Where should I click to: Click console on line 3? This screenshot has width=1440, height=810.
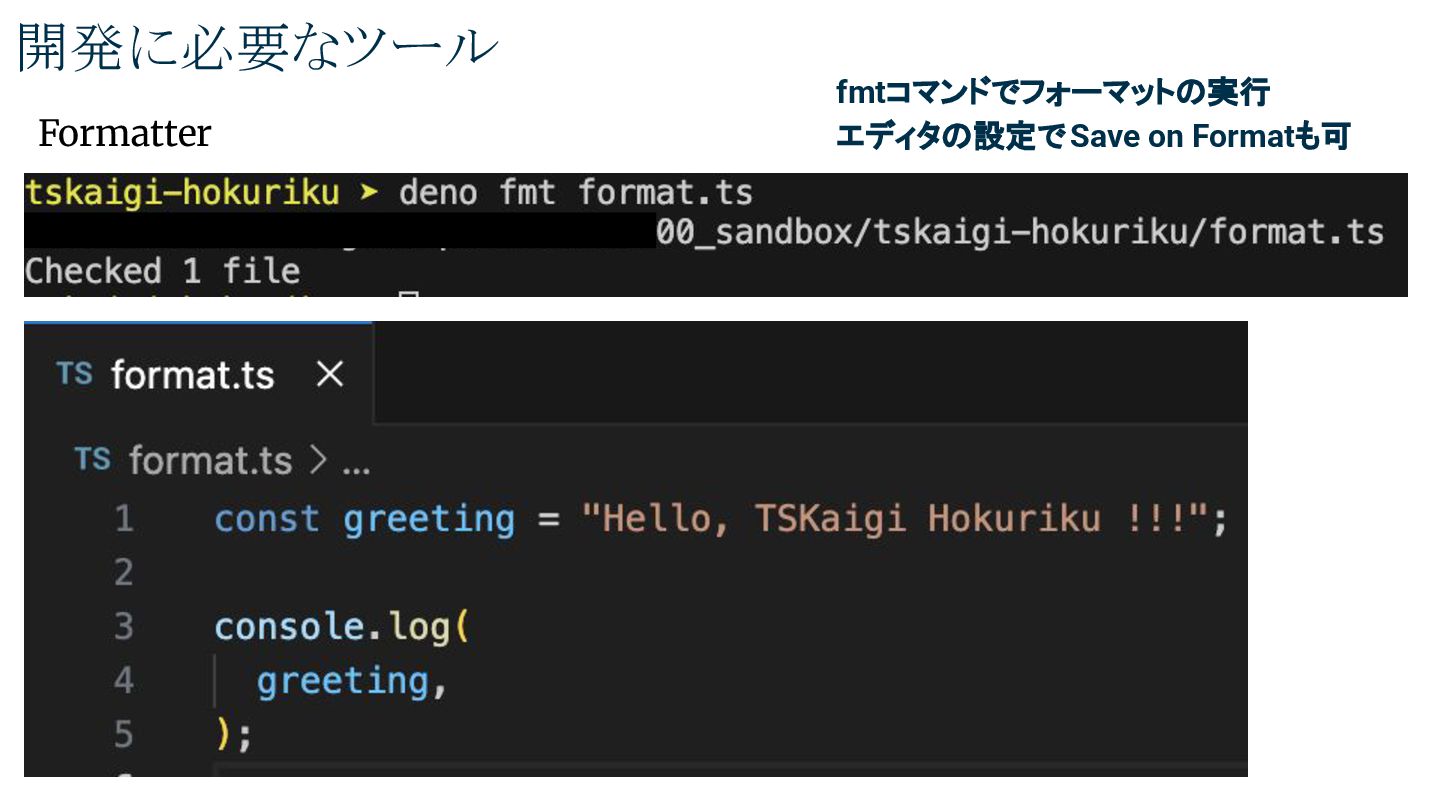tap(287, 627)
